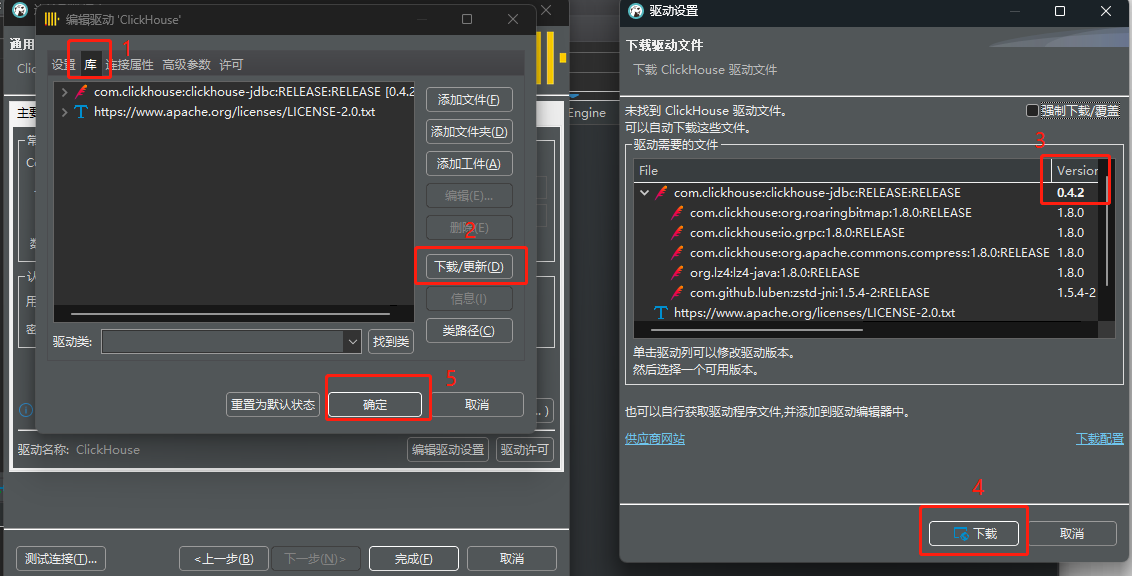Click the File column header

(x=843, y=171)
